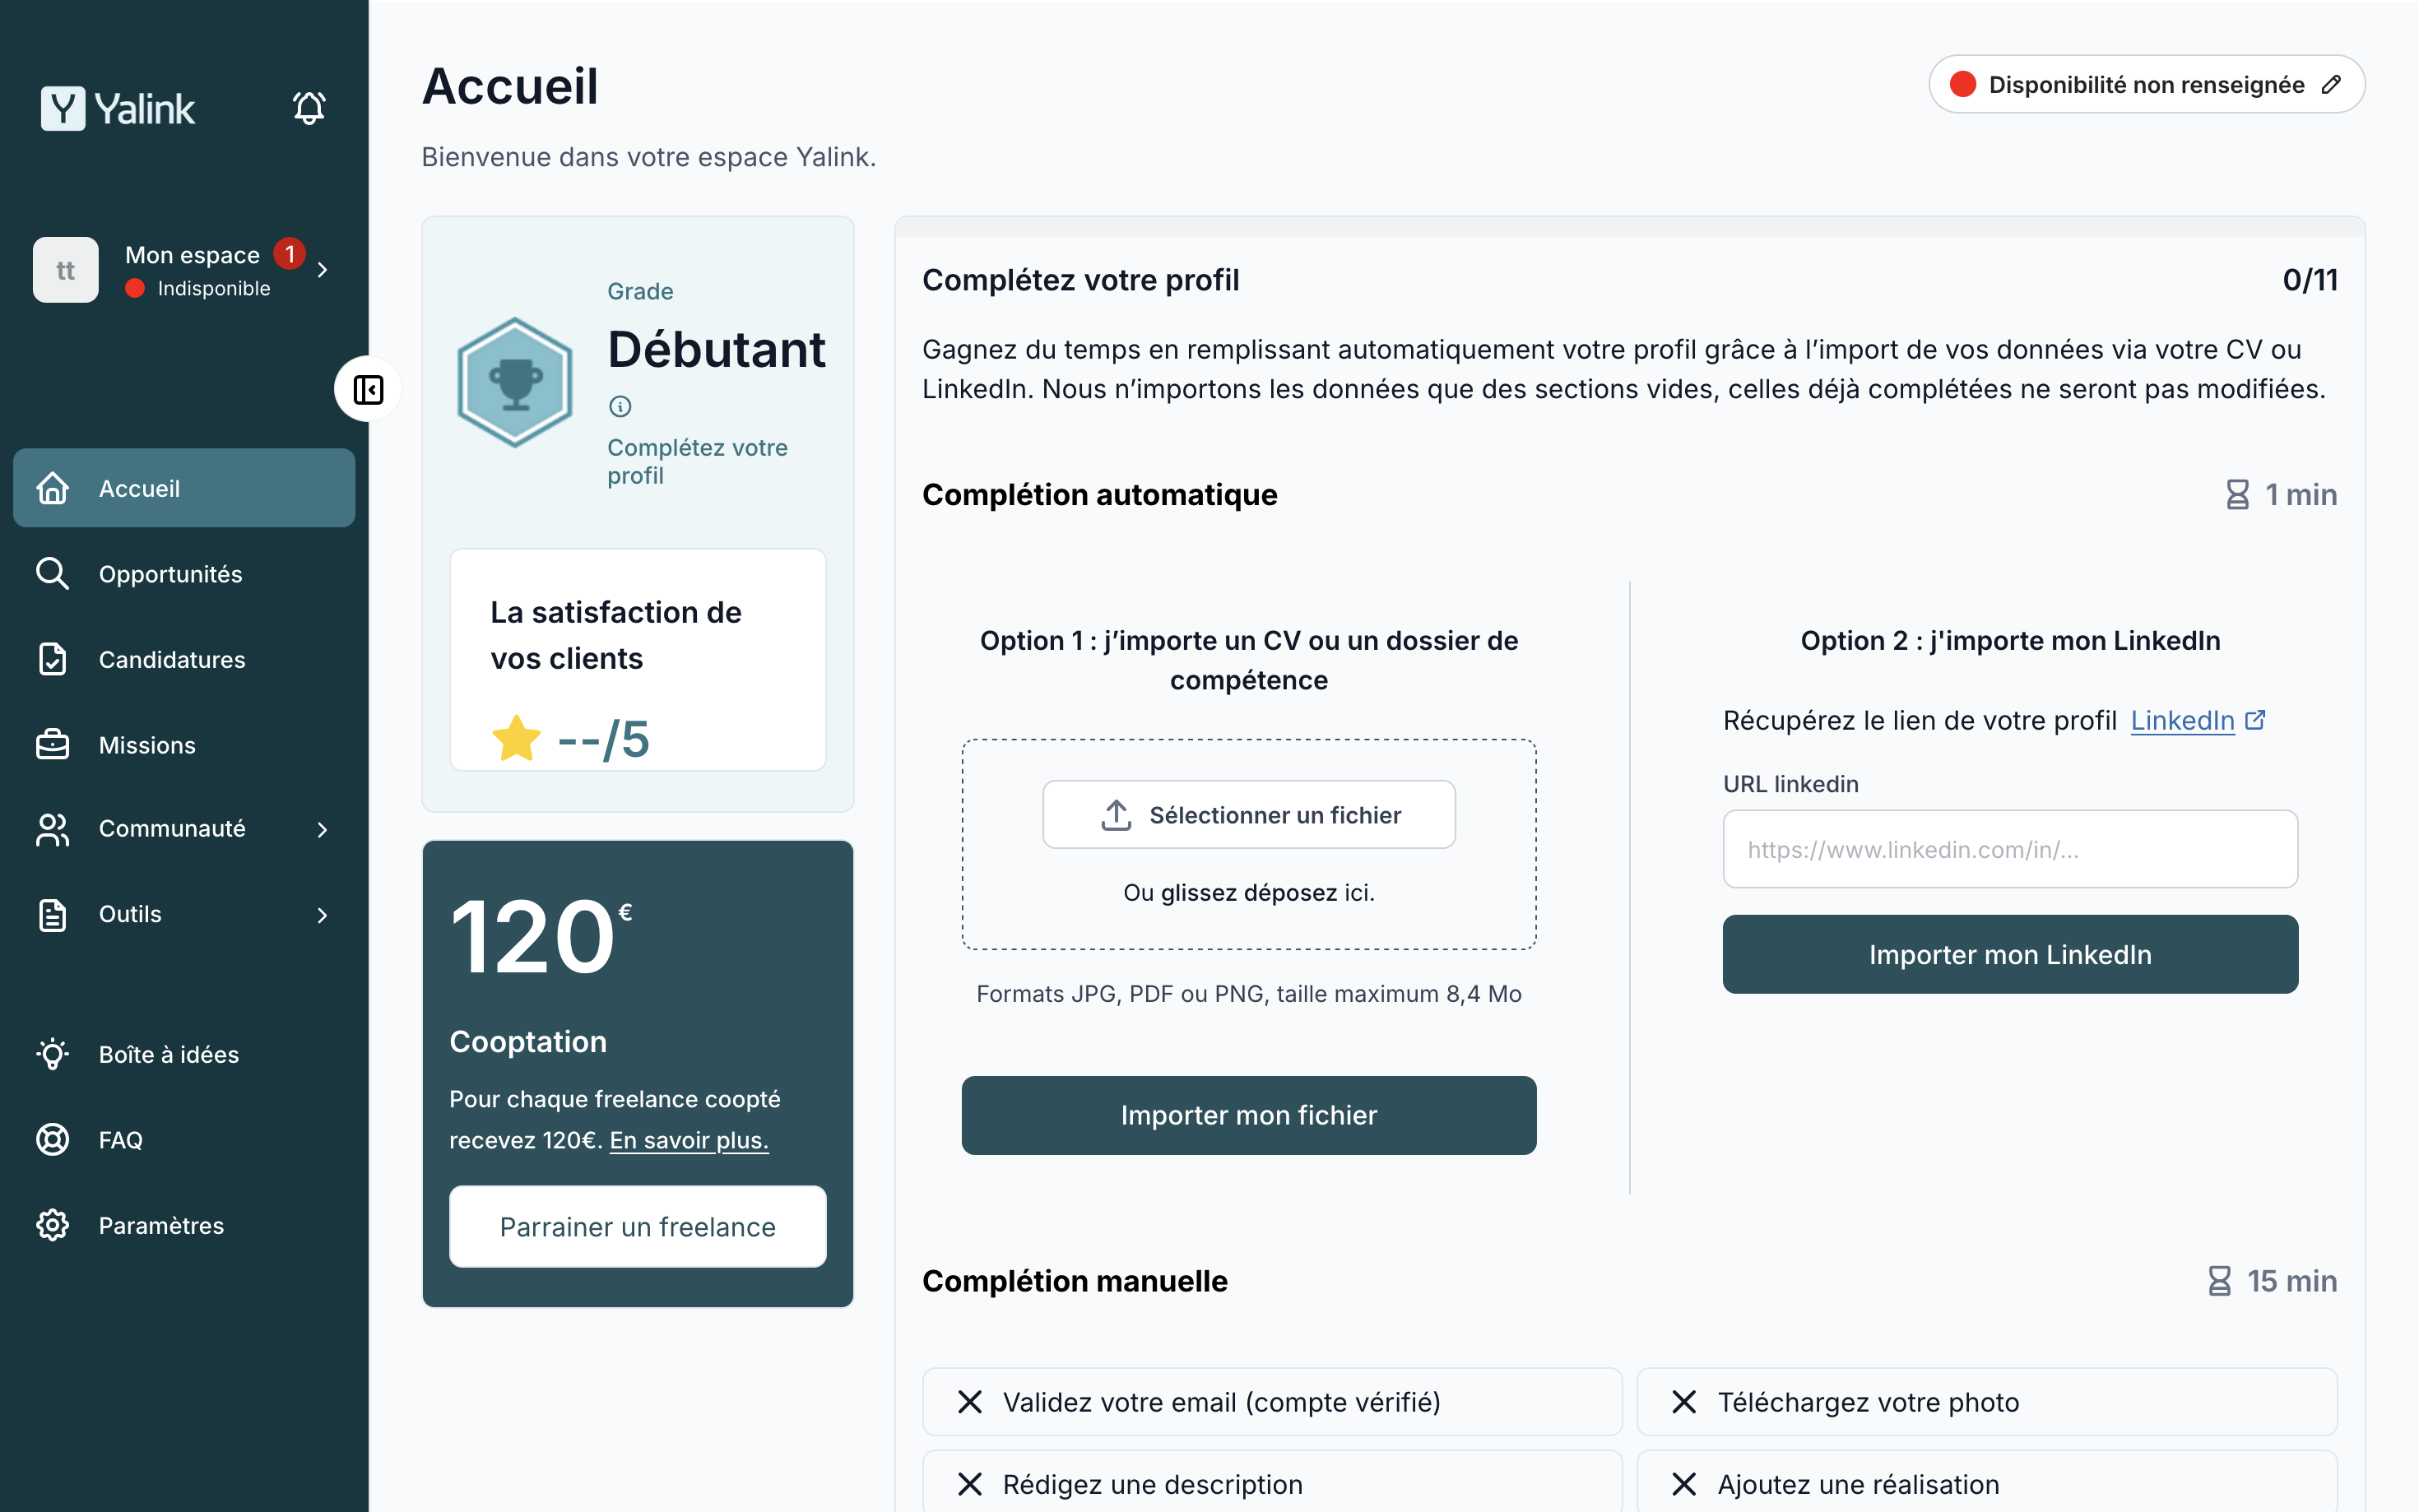The height and width of the screenshot is (1512, 2419).
Task: Focus the URL linkedin input field
Action: [x=2009, y=849]
